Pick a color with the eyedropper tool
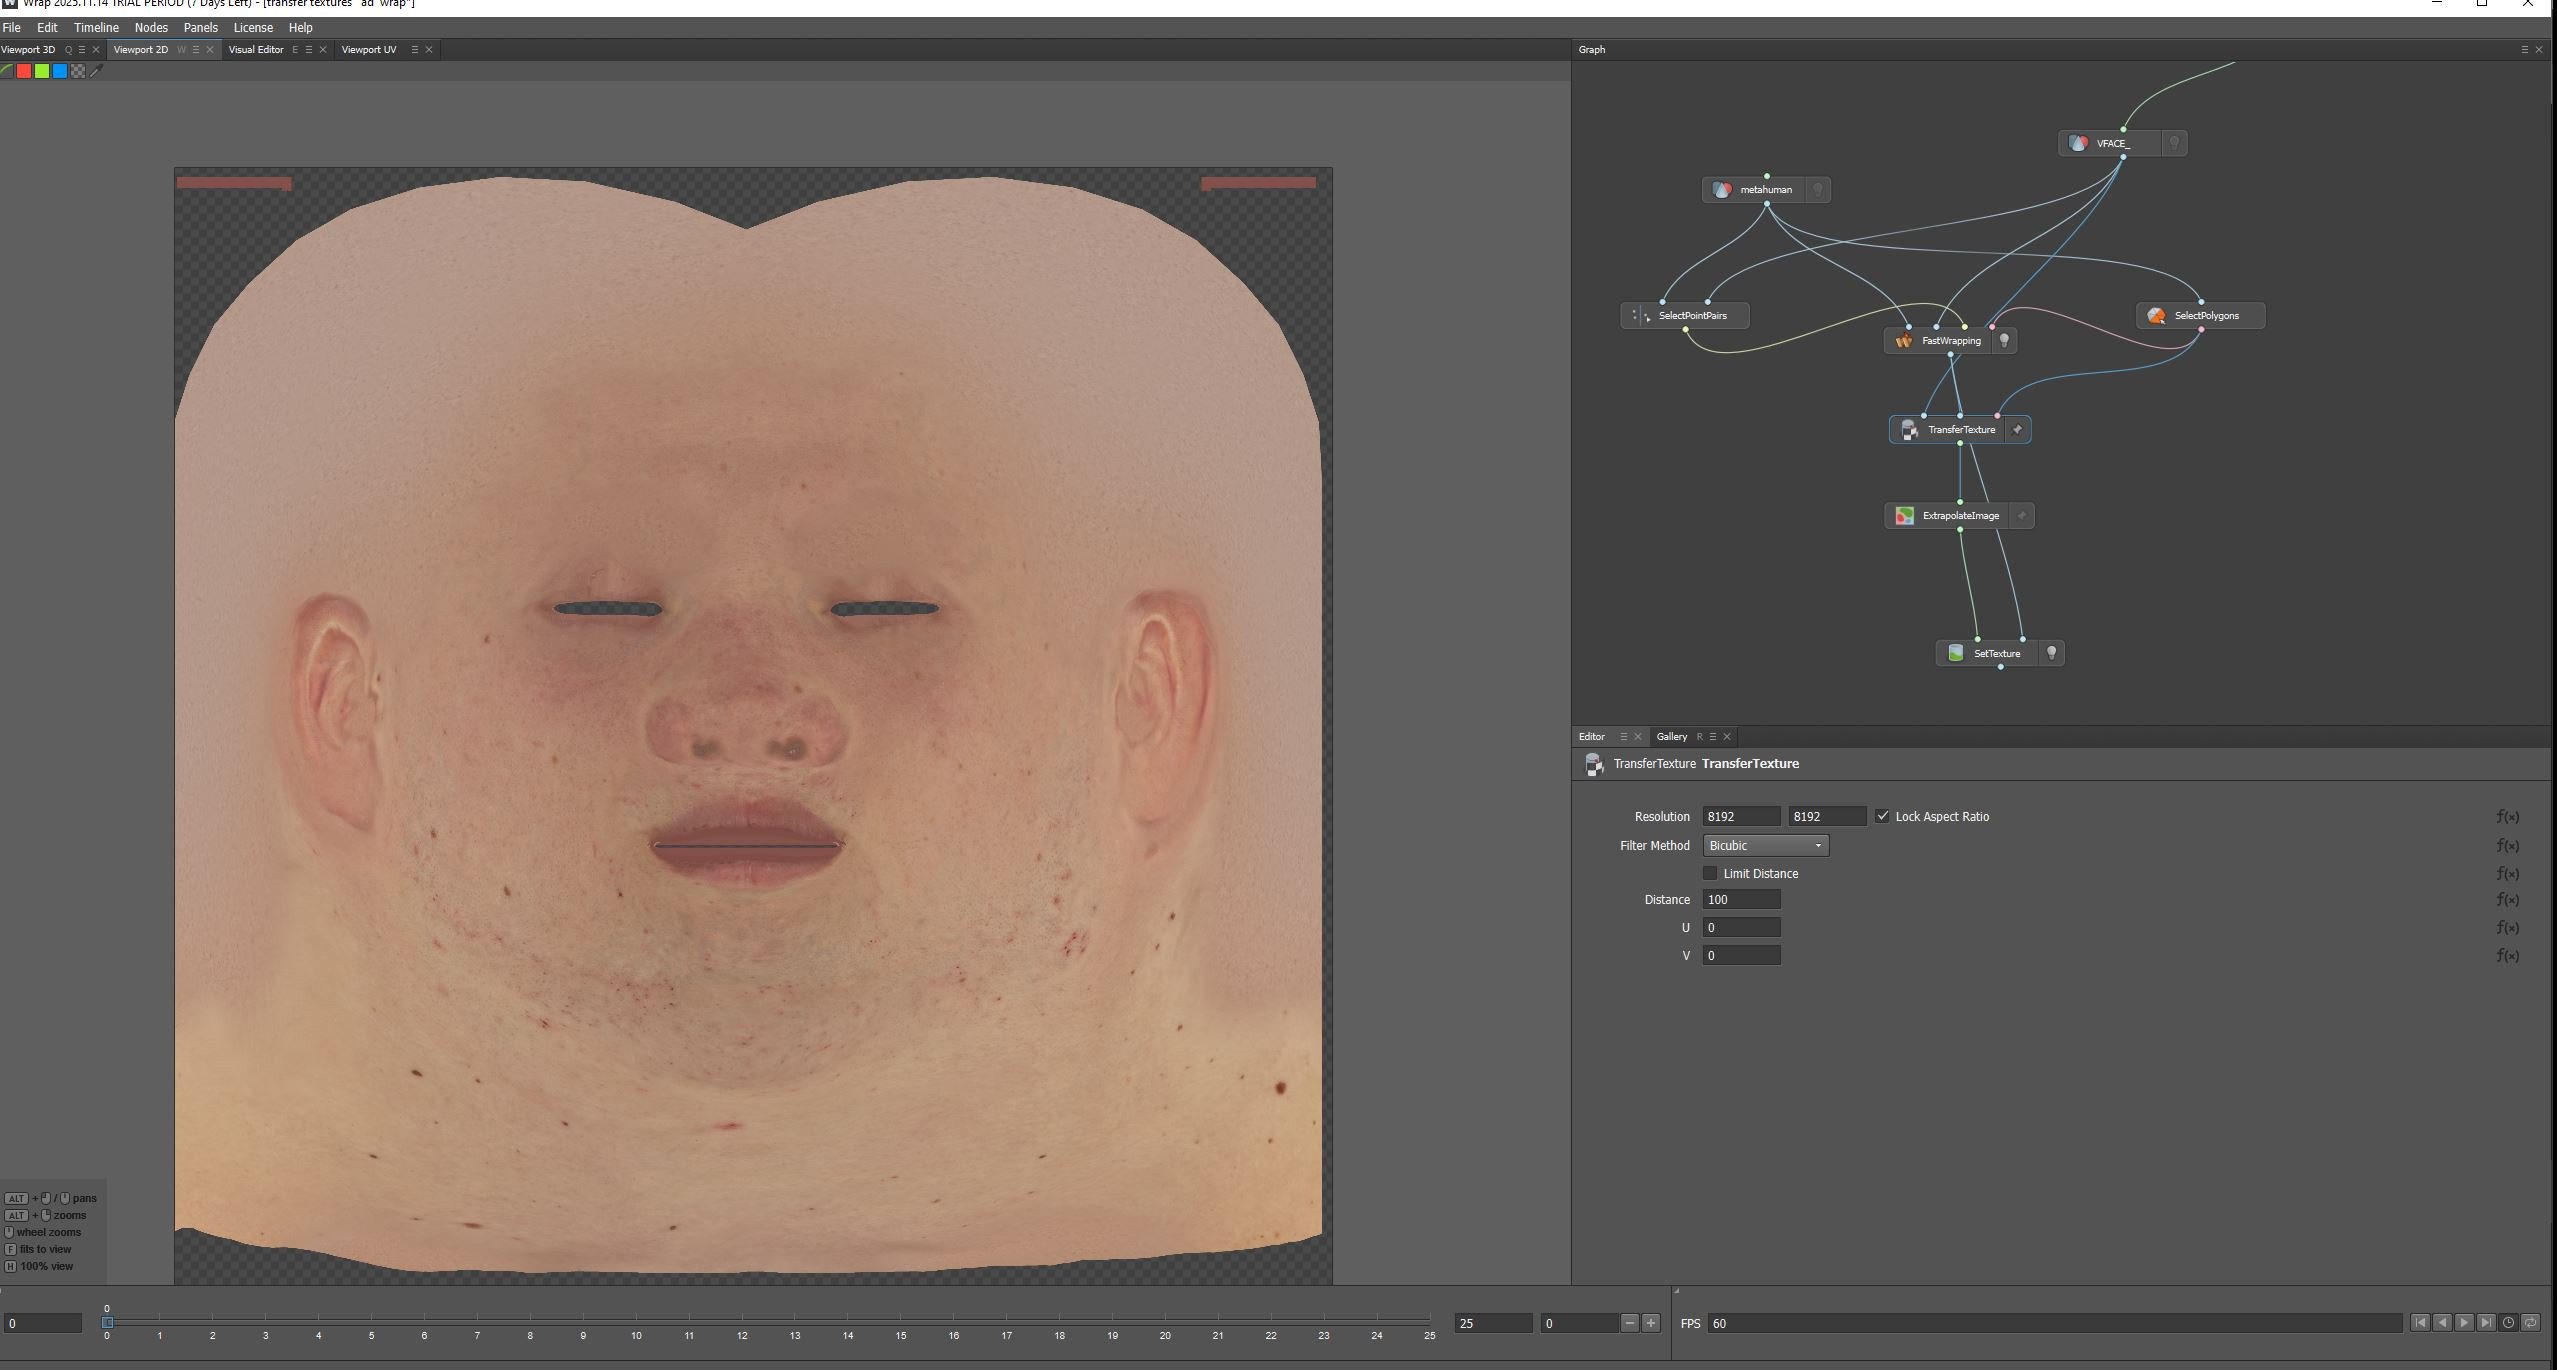 (x=96, y=70)
